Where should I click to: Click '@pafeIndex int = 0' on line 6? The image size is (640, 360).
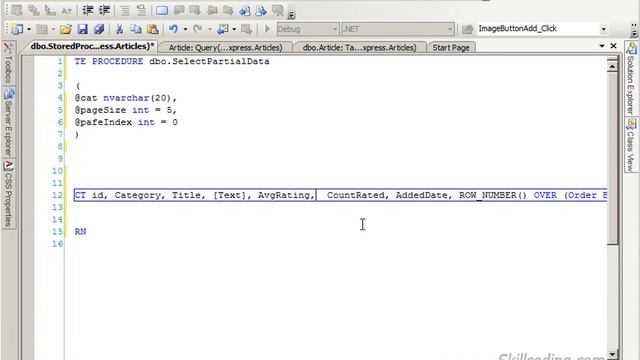coord(126,122)
